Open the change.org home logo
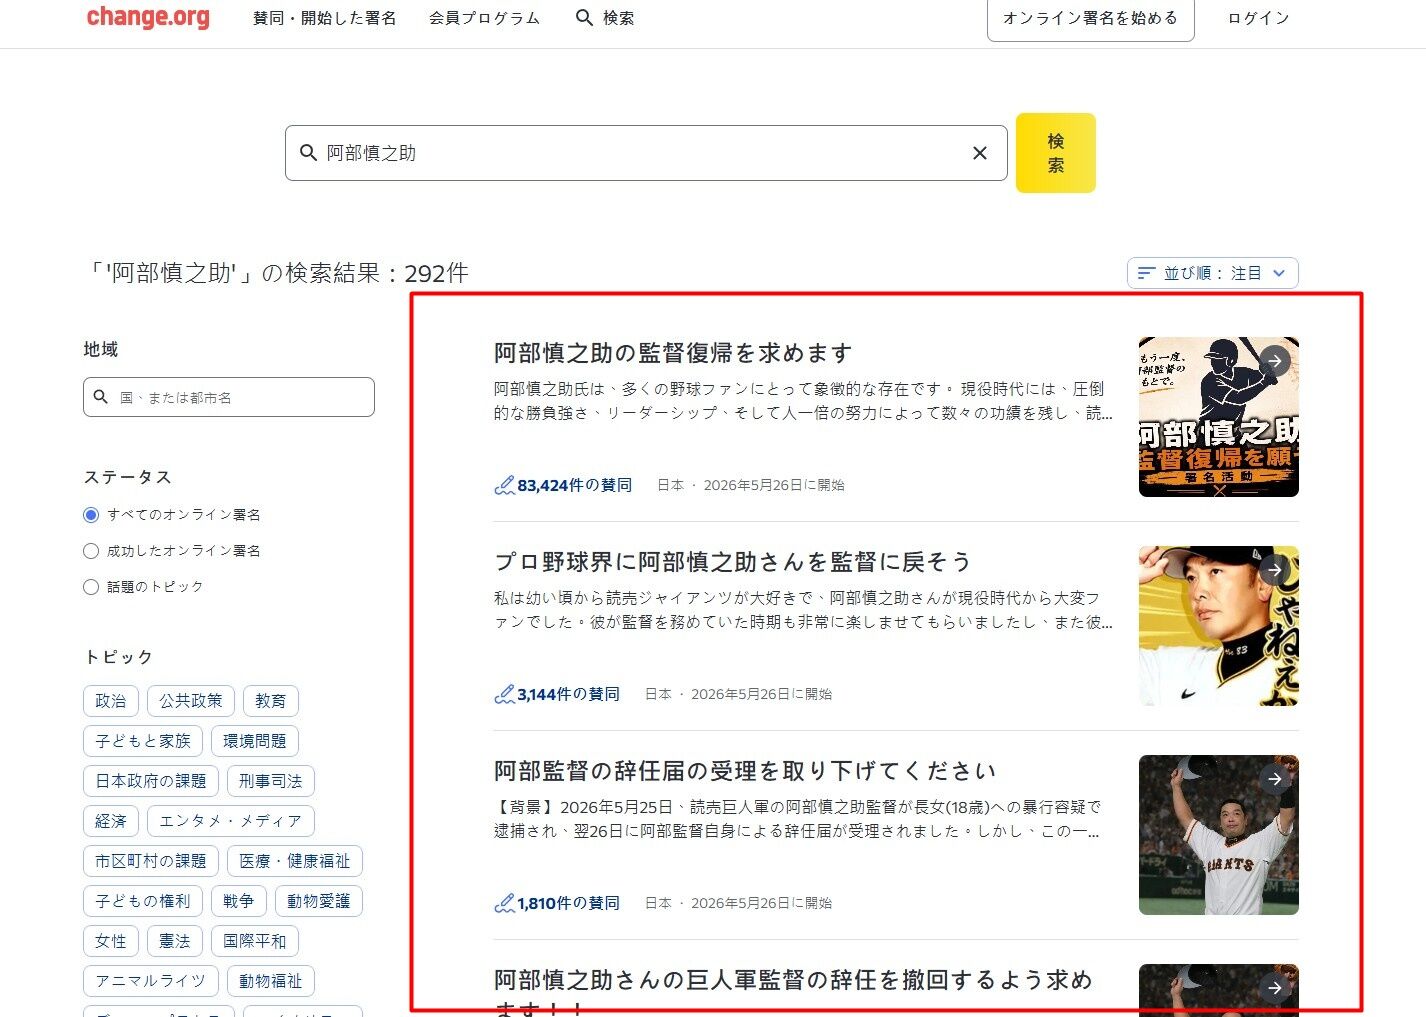 pyautogui.click(x=148, y=17)
